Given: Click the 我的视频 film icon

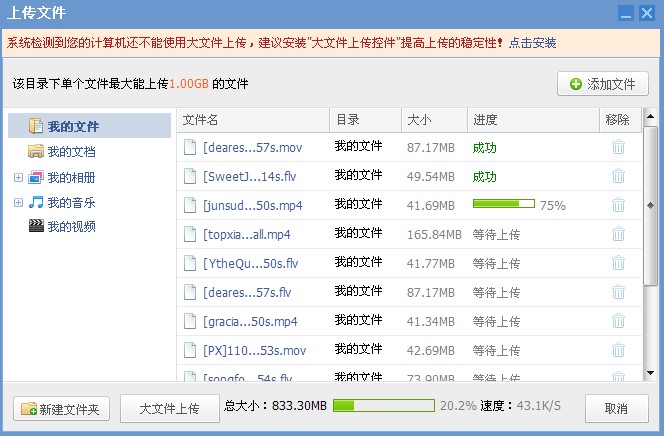Looking at the screenshot, I should 36,226.
